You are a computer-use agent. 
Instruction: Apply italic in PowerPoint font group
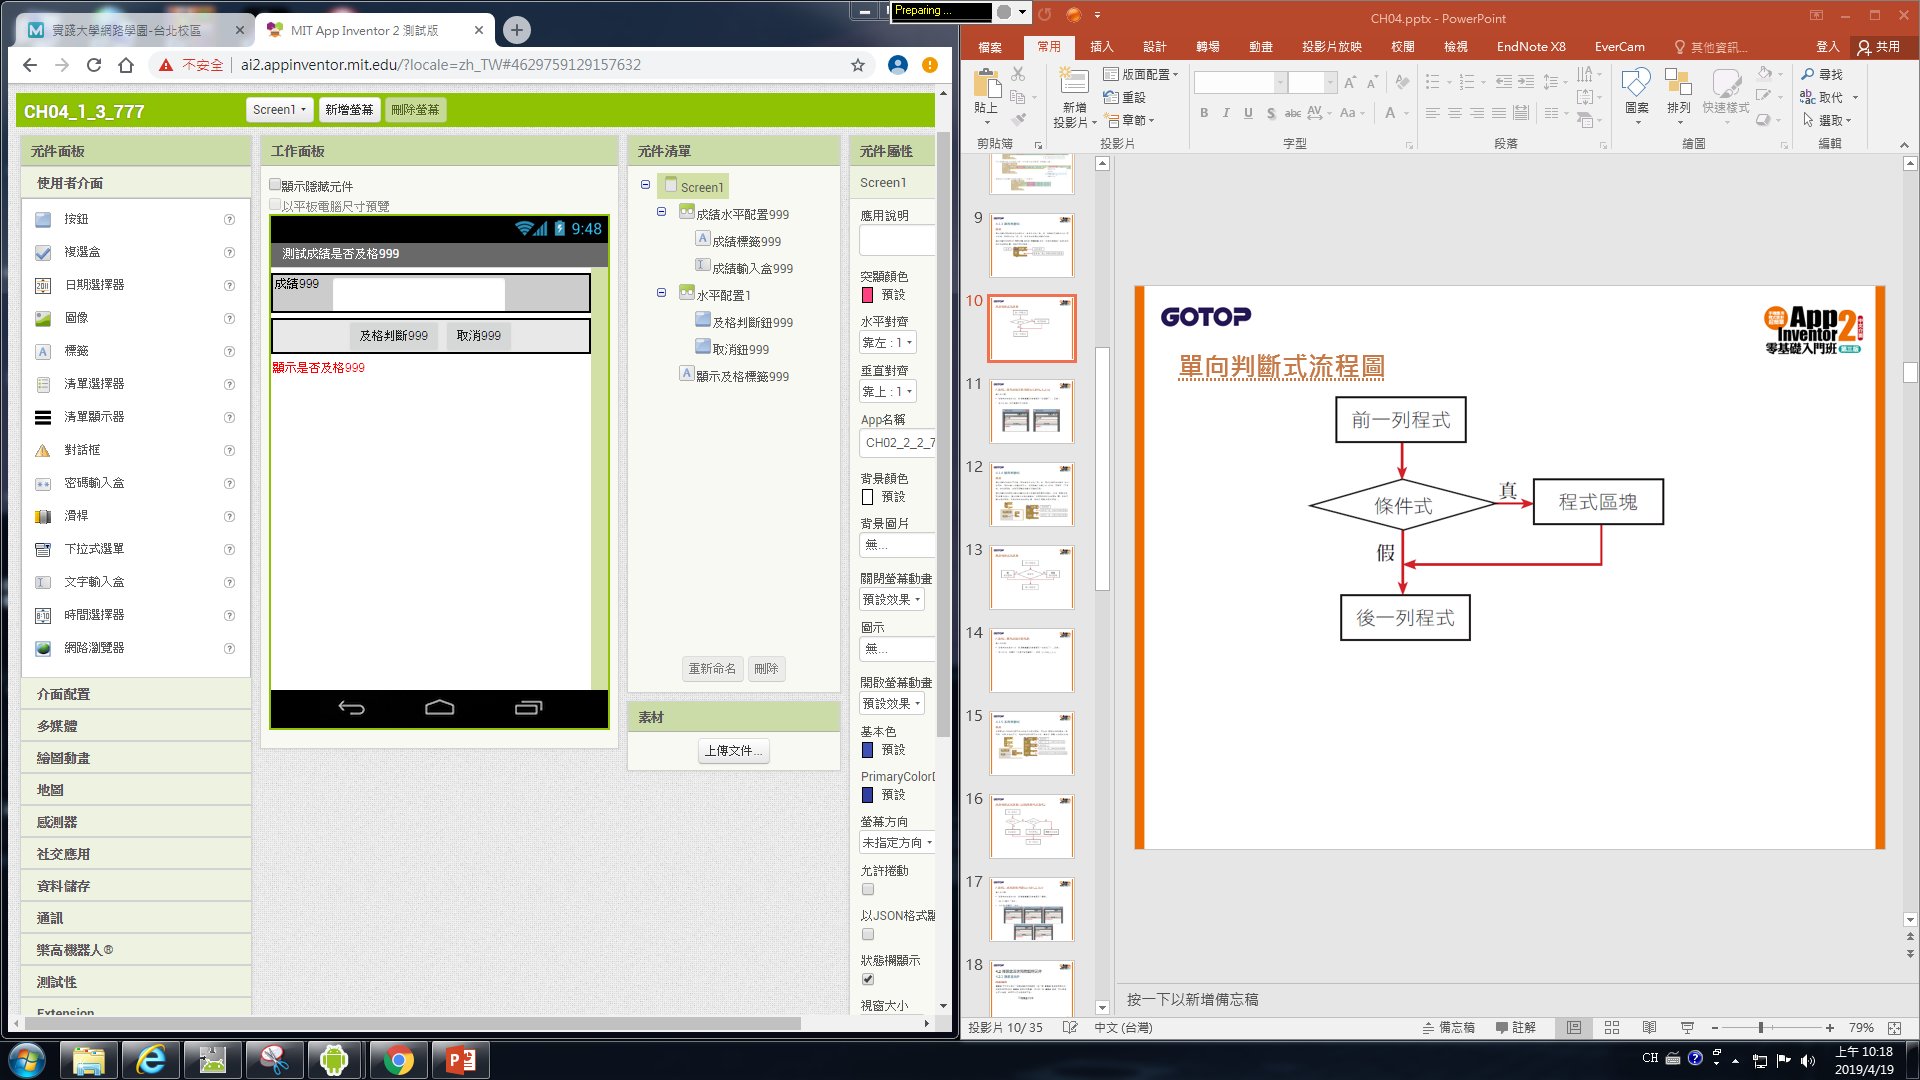pos(1226,113)
